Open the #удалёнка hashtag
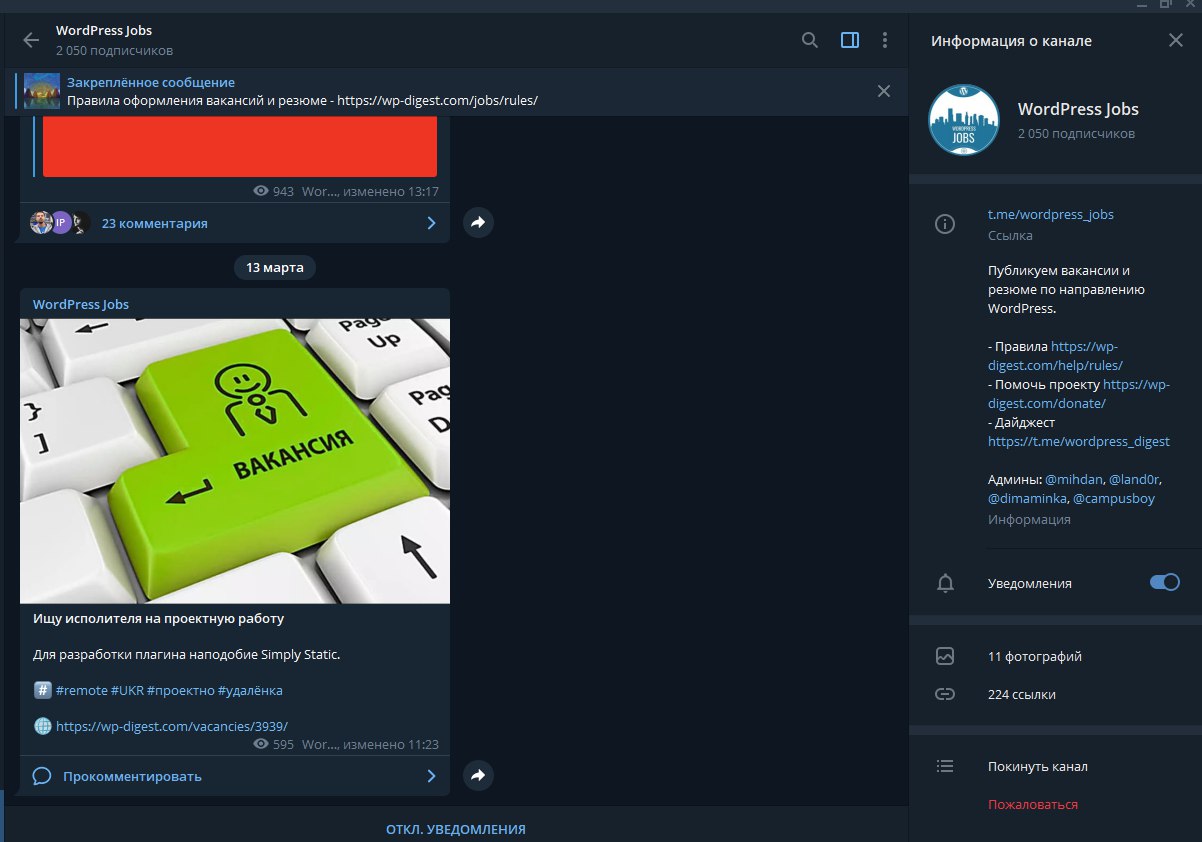1202x842 pixels. tap(250, 690)
